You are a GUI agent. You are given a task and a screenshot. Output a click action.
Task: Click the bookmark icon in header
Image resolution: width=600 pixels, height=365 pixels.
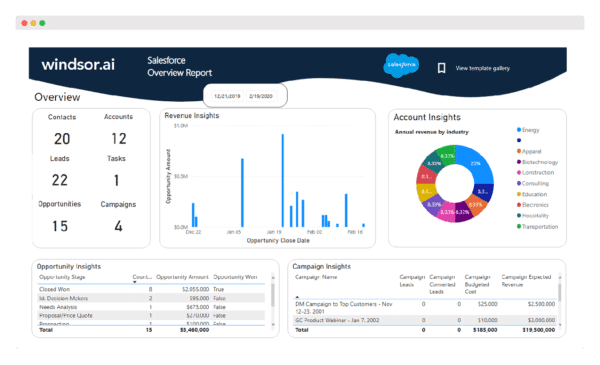tap(441, 68)
